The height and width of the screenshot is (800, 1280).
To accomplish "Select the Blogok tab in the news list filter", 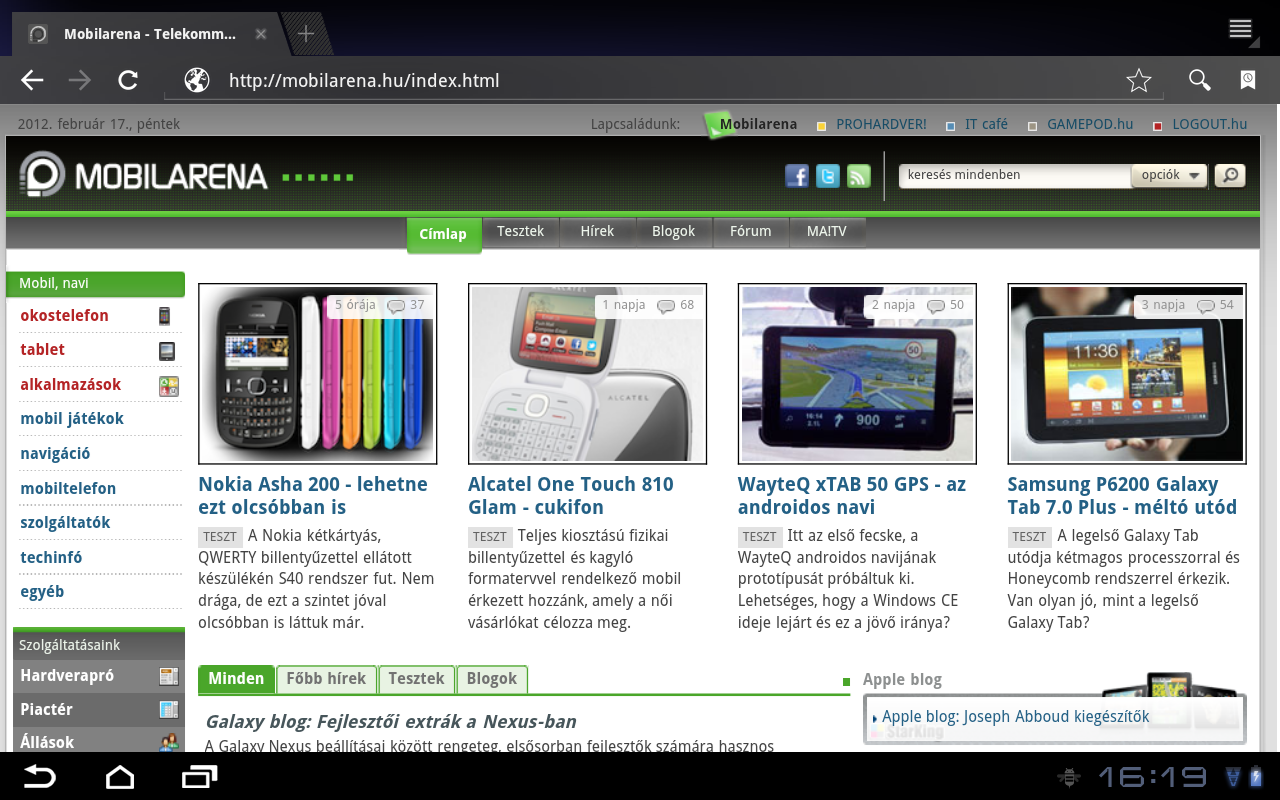I will coord(492,678).
